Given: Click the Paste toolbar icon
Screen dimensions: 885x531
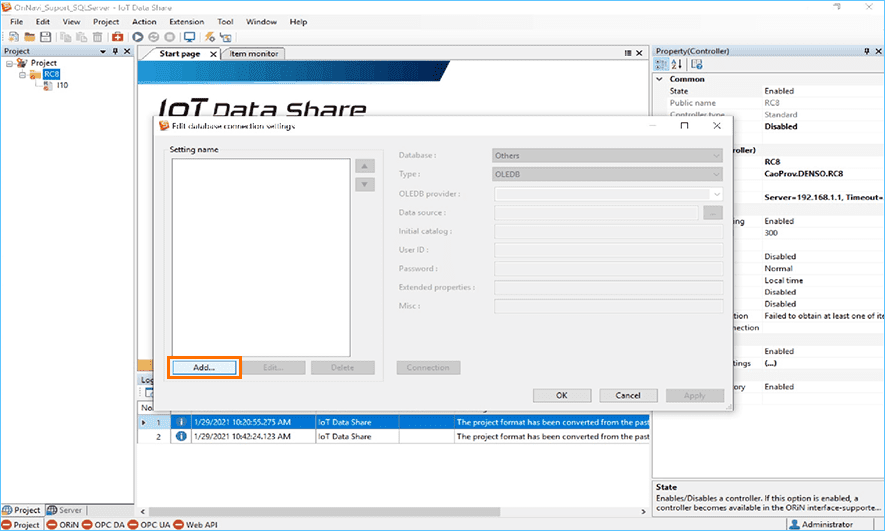Looking at the screenshot, I should 81,37.
